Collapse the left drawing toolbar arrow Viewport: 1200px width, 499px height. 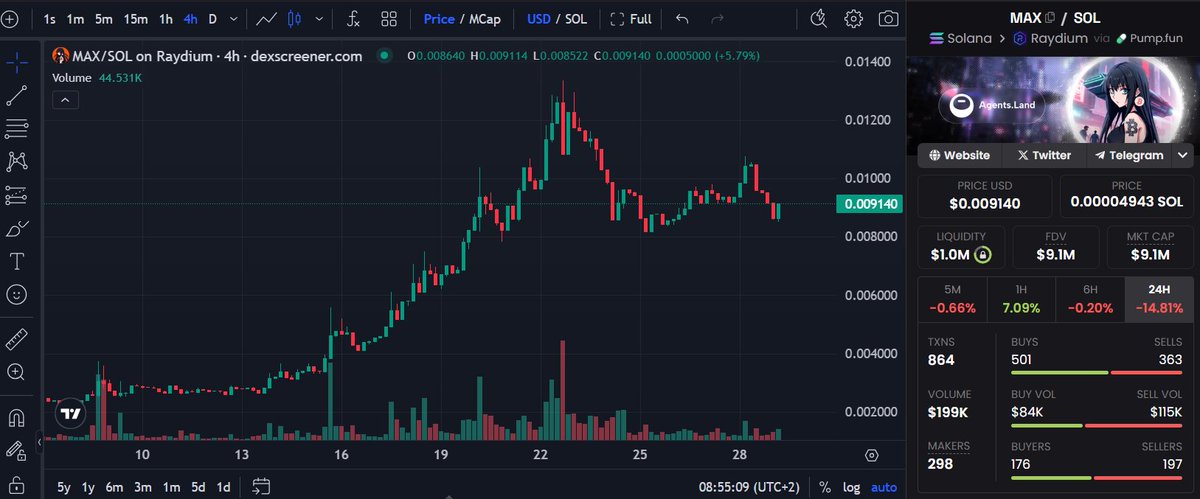click(39, 441)
